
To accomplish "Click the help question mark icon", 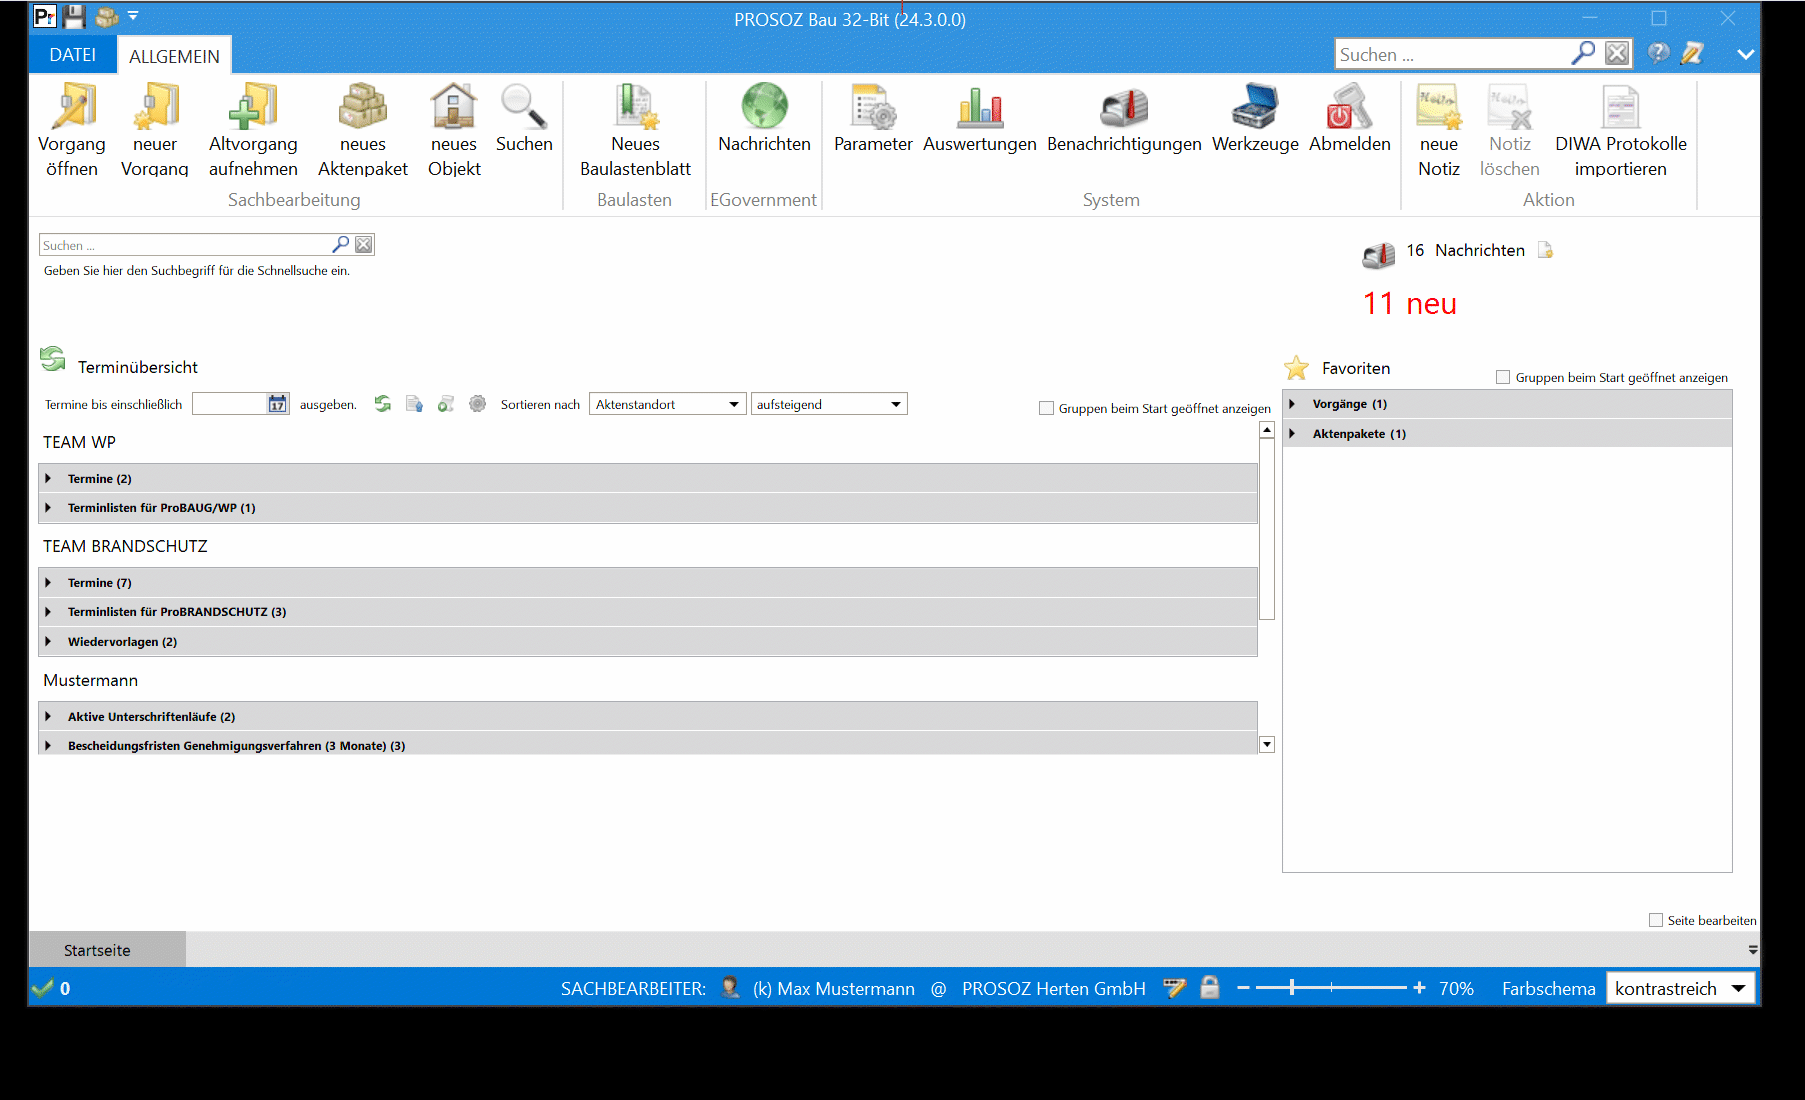I will [1659, 53].
